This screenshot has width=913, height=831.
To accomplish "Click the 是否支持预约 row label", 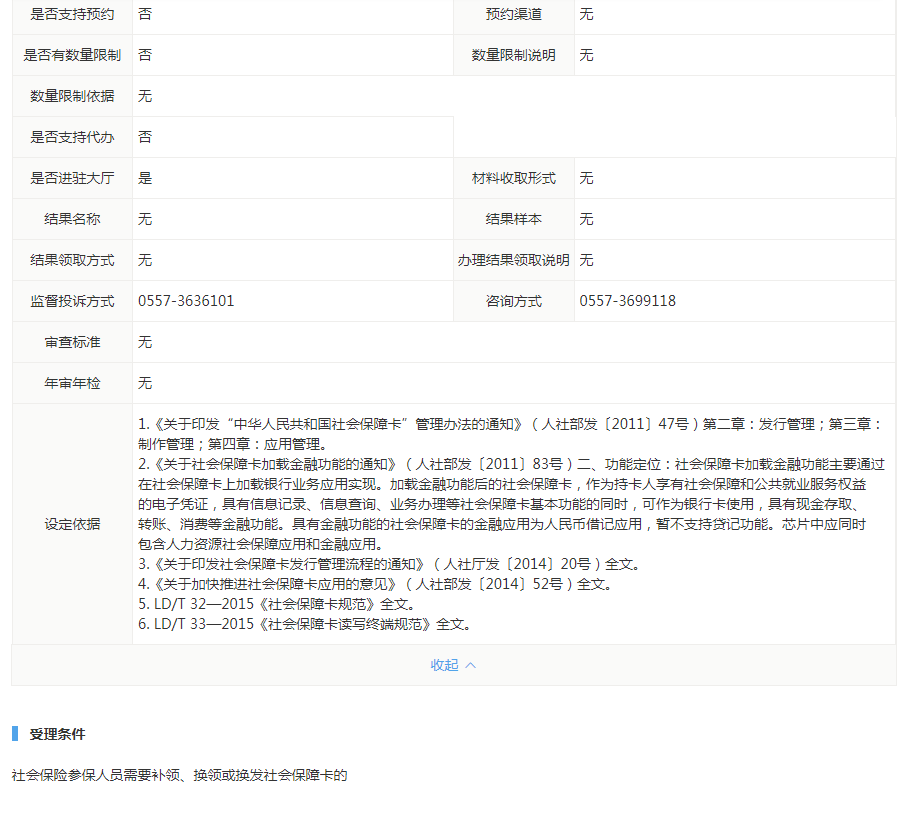I will (72, 14).
